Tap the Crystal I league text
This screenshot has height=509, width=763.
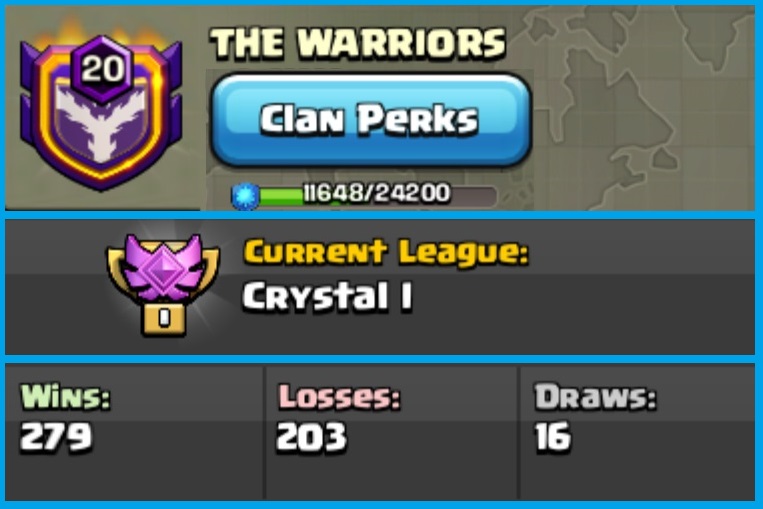tap(327, 296)
